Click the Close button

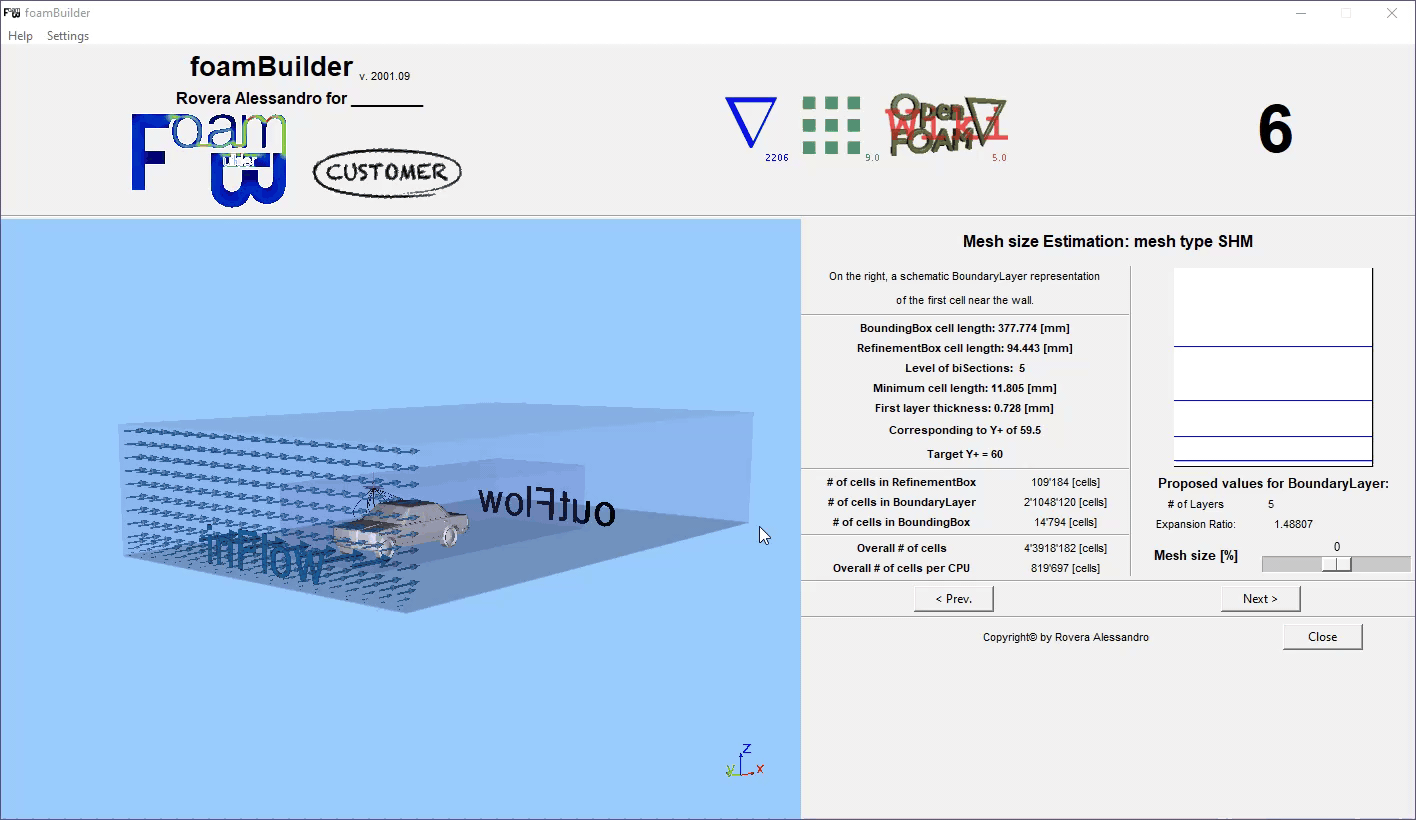[x=1323, y=637]
